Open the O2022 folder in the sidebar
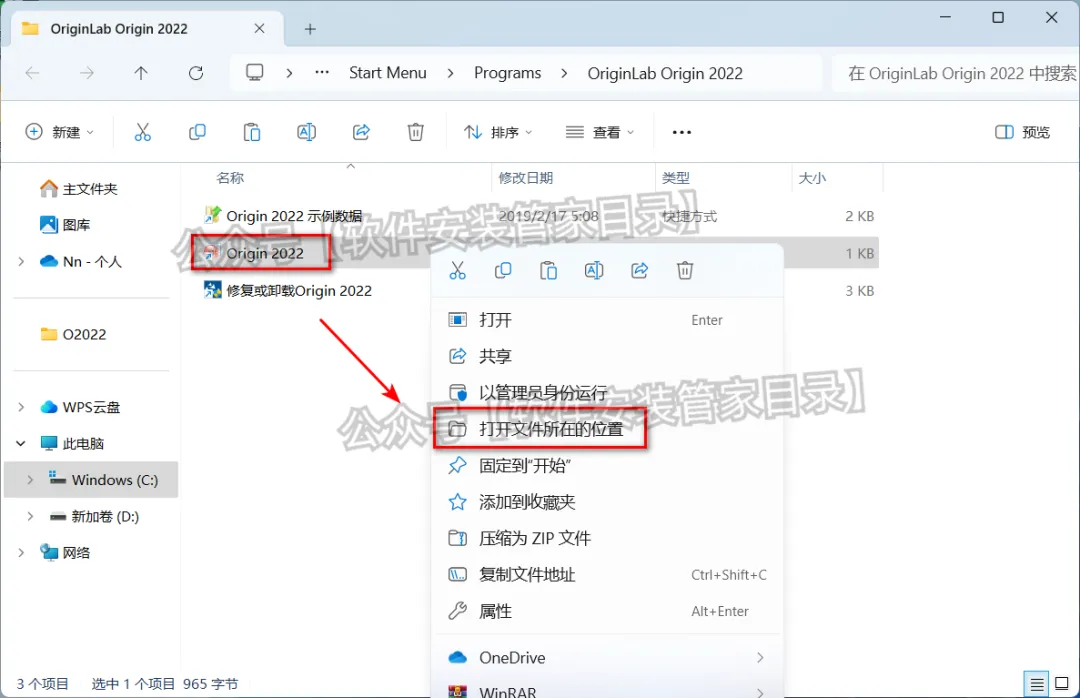Screen dimensions: 1080x698 [74, 334]
